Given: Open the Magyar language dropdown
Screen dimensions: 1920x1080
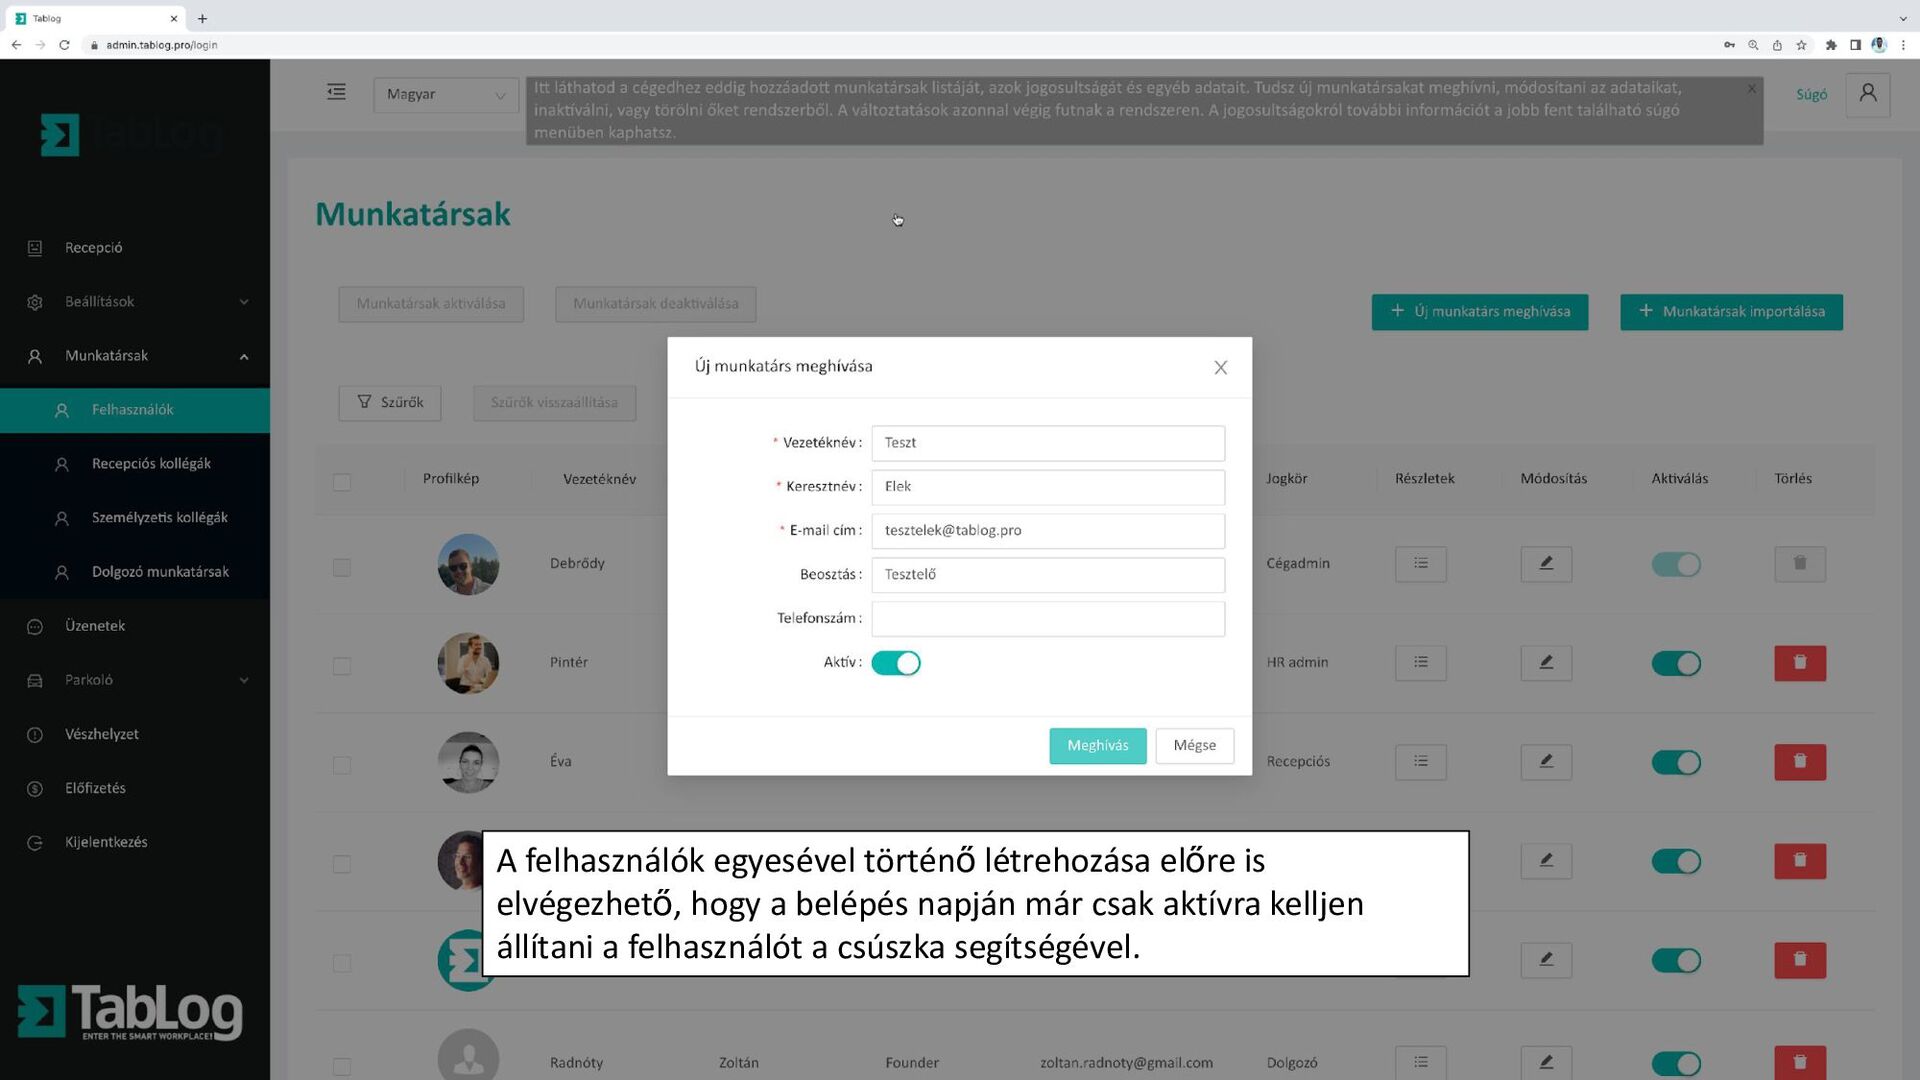Looking at the screenshot, I should click(446, 94).
